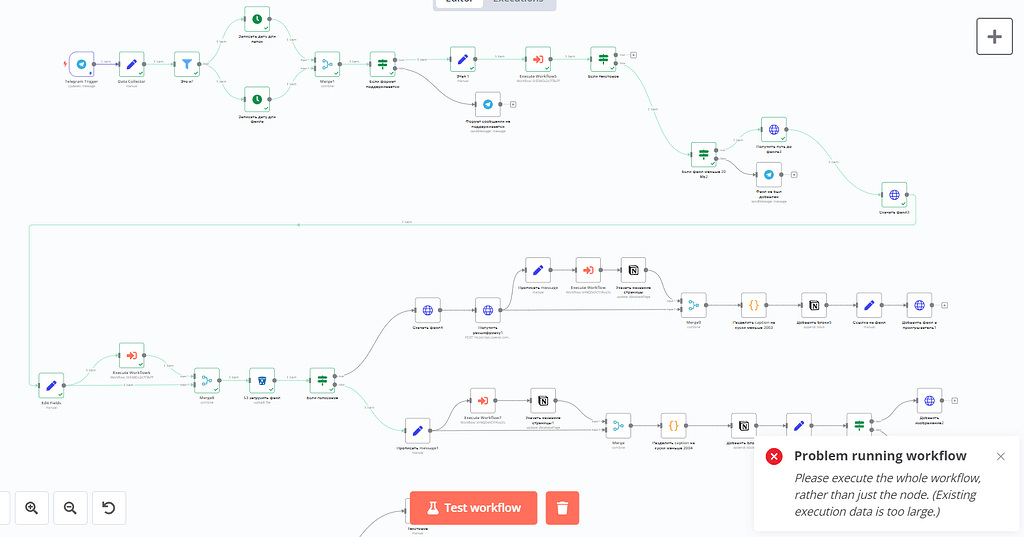The width and height of the screenshot is (1024, 537).
Task: Select the Merge8 node
Action: (x=207, y=380)
